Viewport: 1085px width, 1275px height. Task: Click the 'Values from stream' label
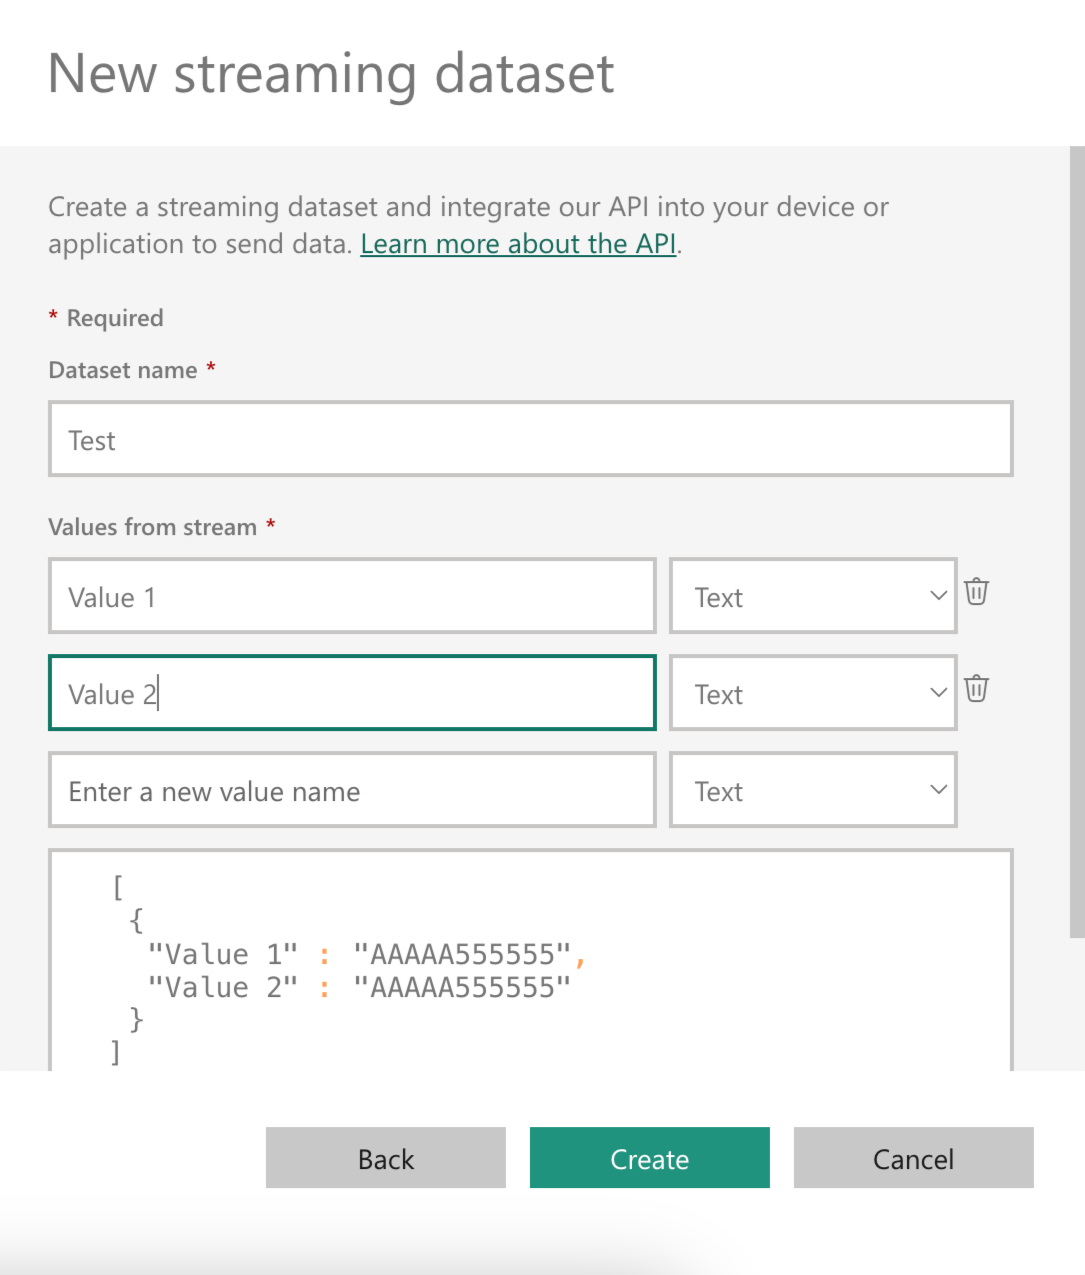(x=152, y=527)
